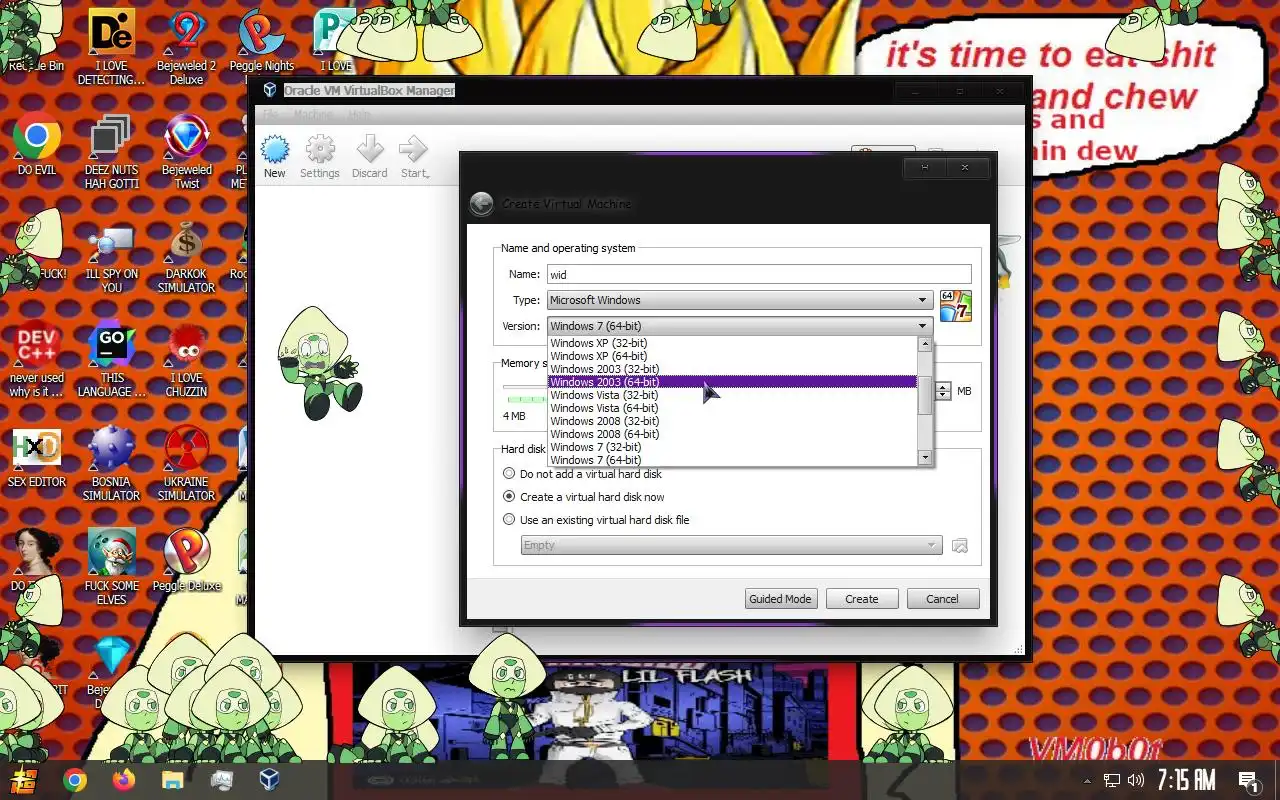
Task: Open the Empty hard disk file dropdown
Action: tap(731, 546)
